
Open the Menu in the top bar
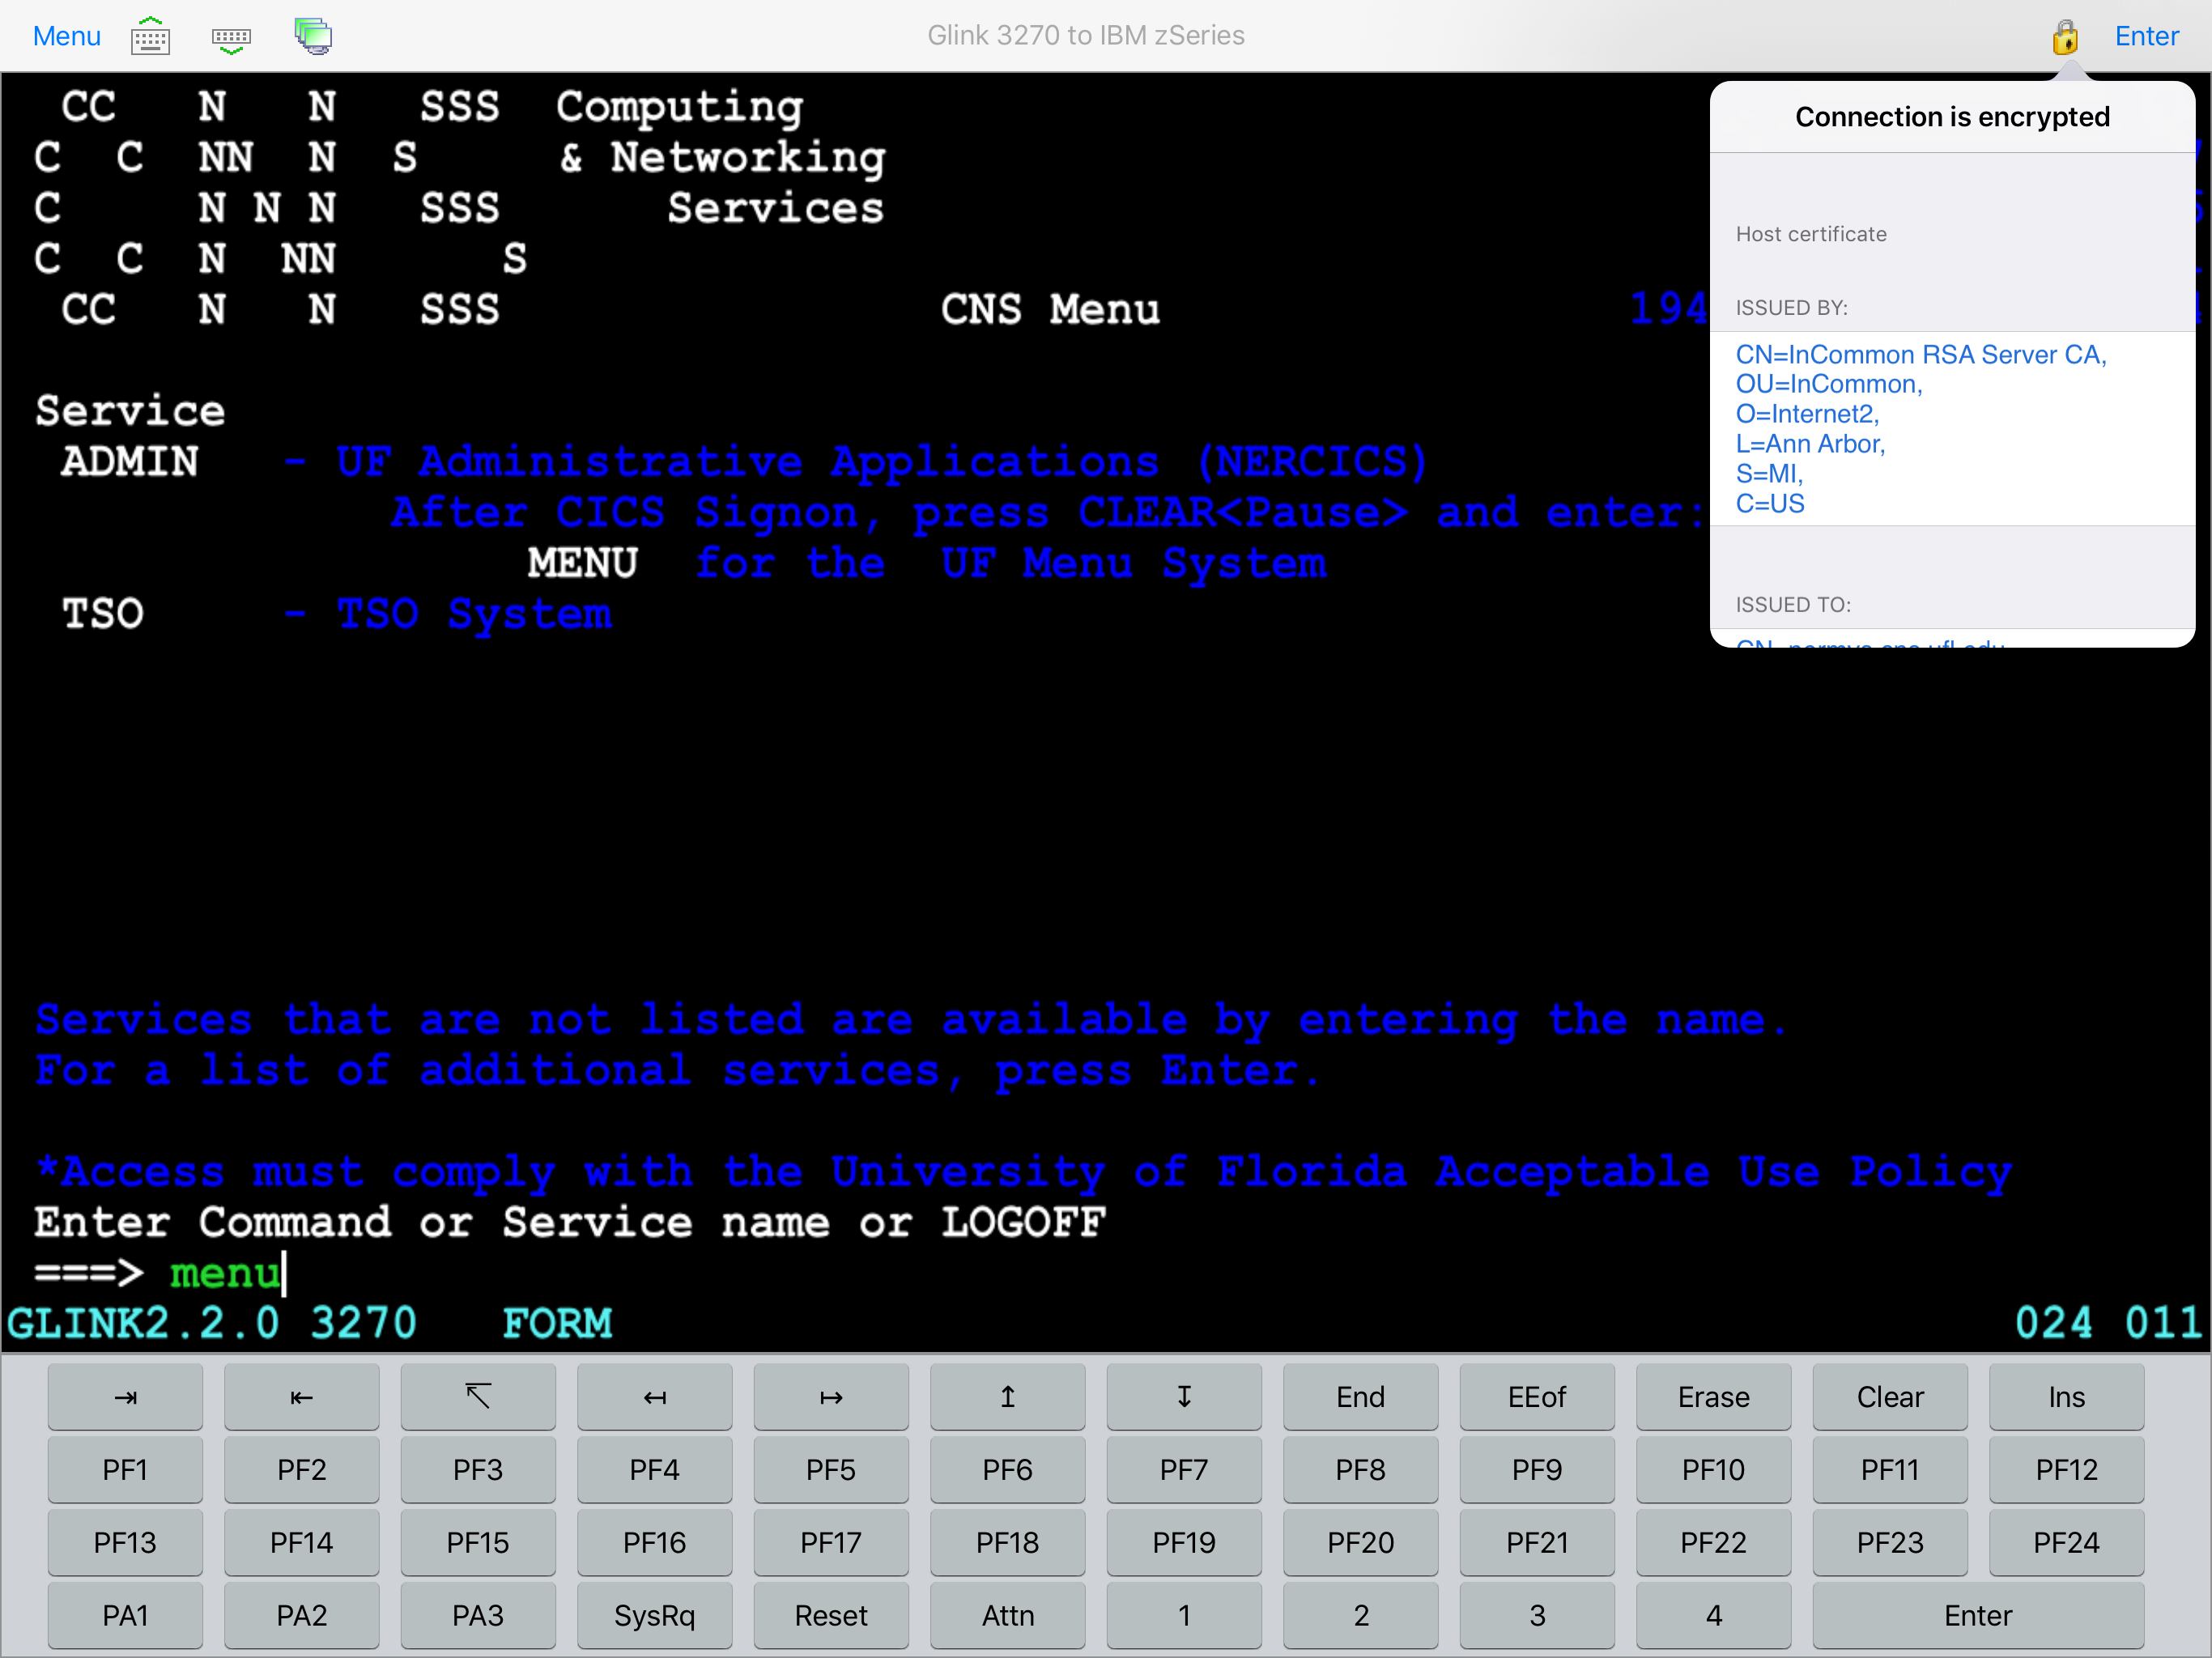(66, 36)
